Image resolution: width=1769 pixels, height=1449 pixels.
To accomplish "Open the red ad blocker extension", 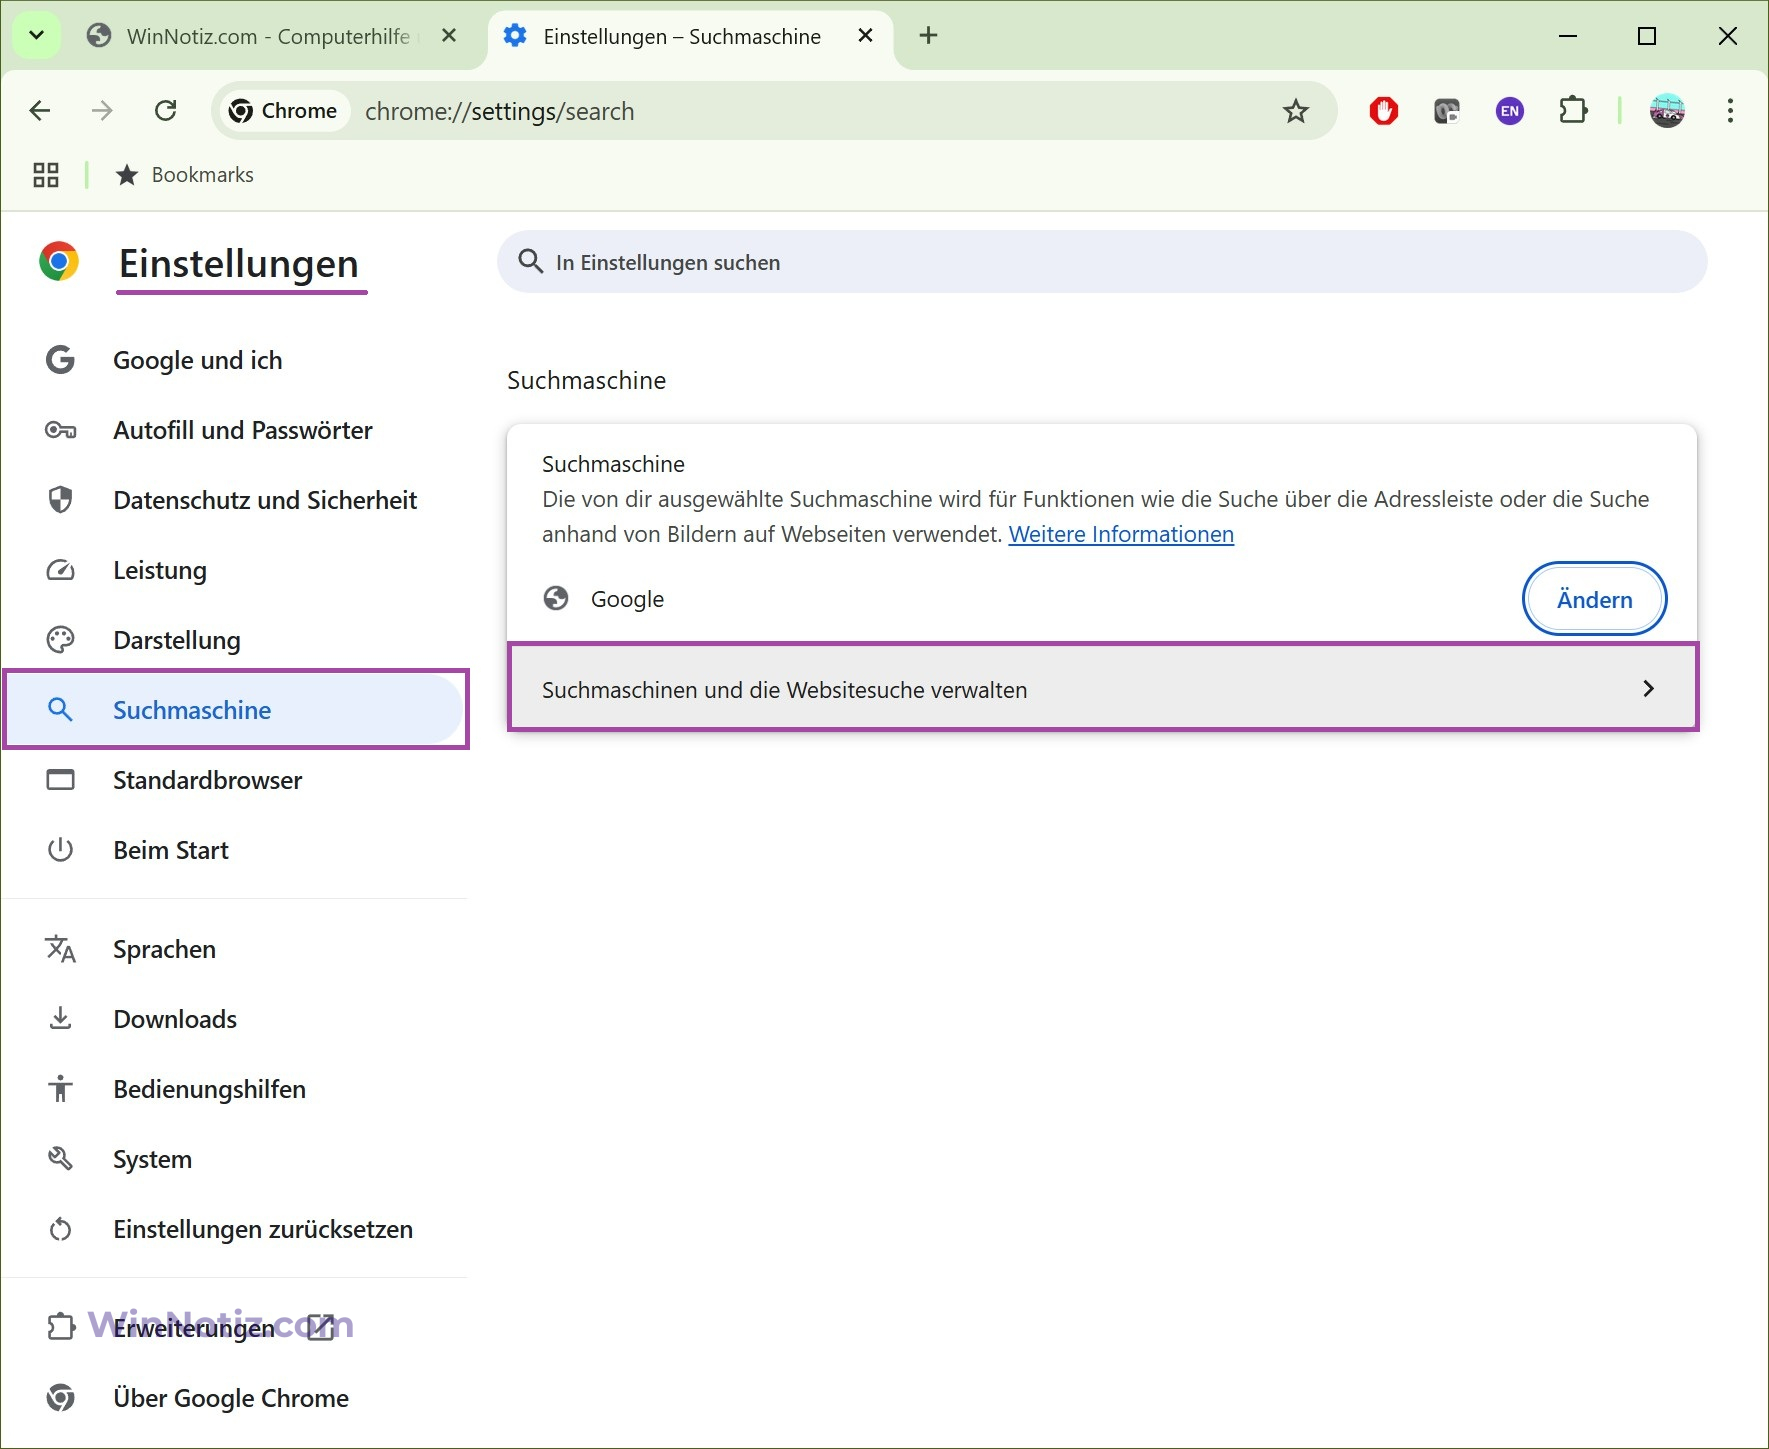I will (1384, 111).
